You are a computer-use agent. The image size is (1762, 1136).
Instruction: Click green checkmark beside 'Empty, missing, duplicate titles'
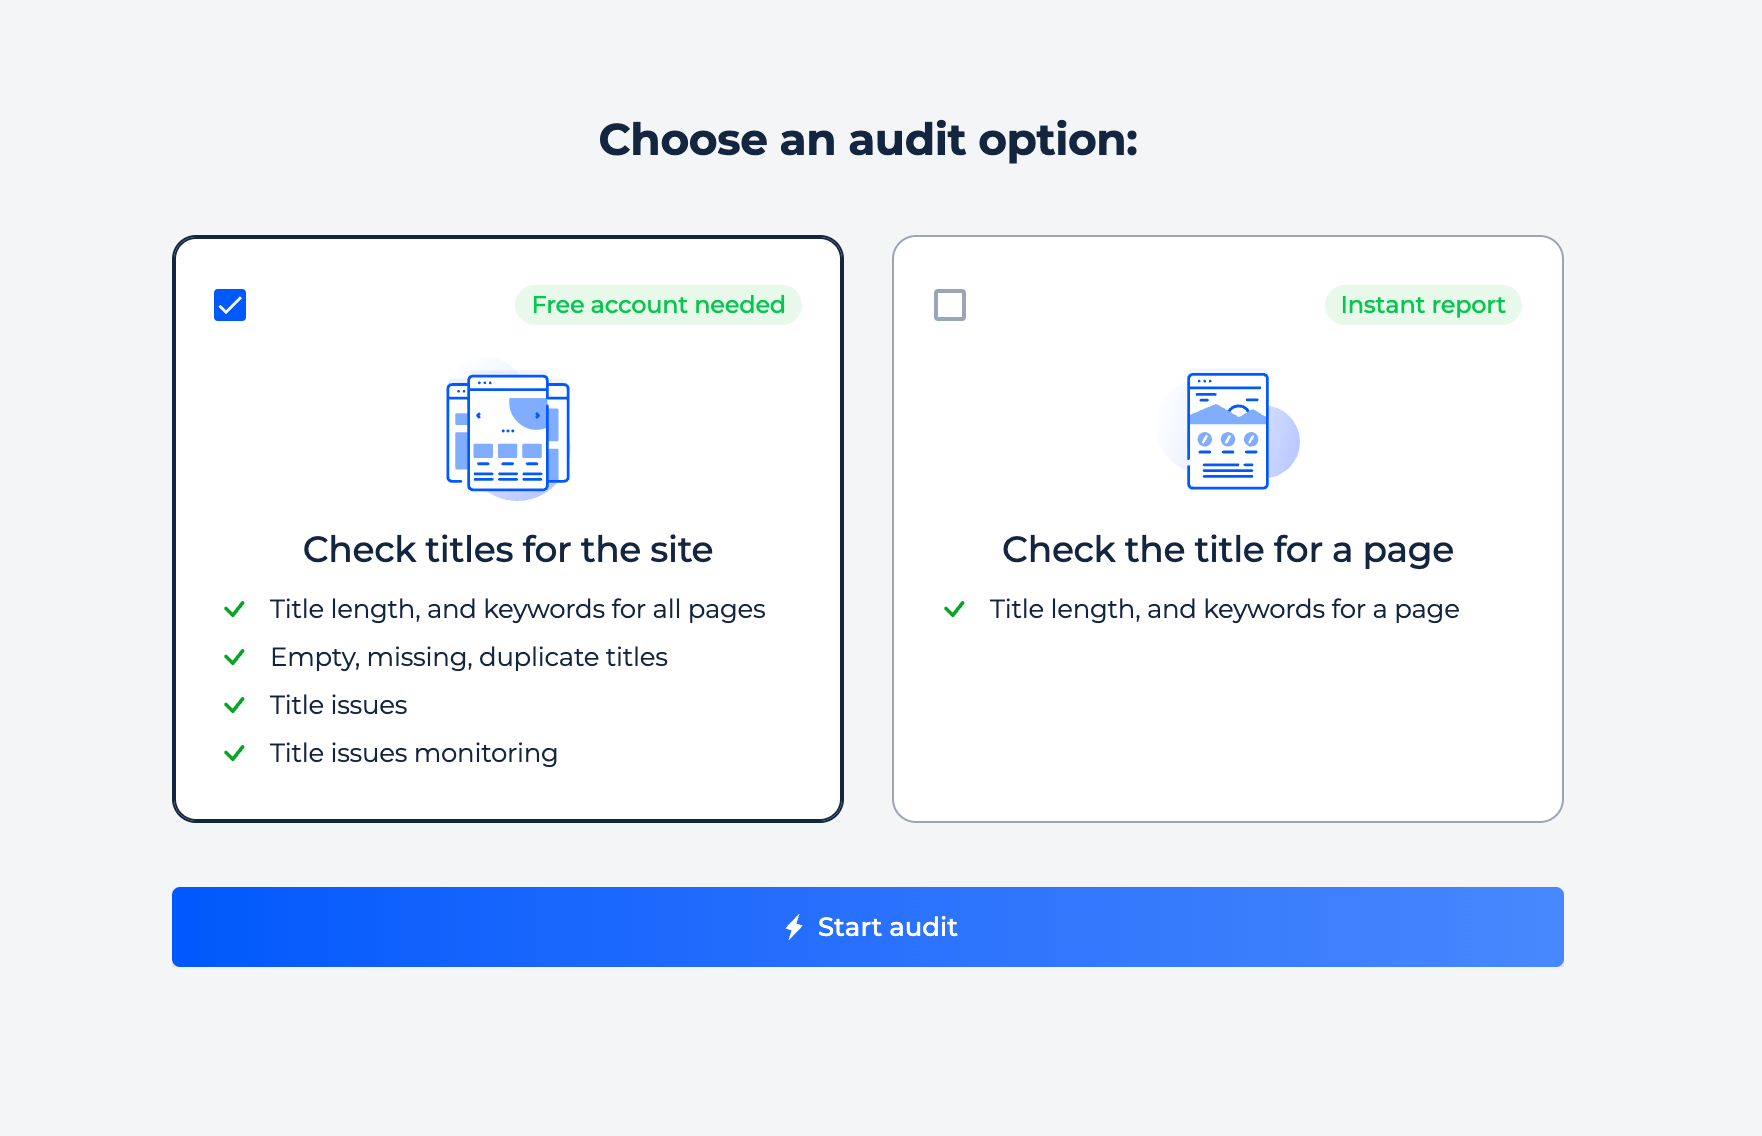pos(234,657)
